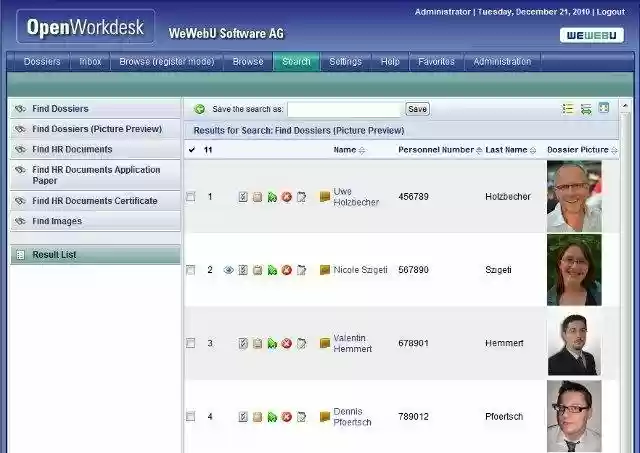The width and height of the screenshot is (640, 453).
Task: Click the clipboard icon in Valentin Hemmert row
Action: 257,344
